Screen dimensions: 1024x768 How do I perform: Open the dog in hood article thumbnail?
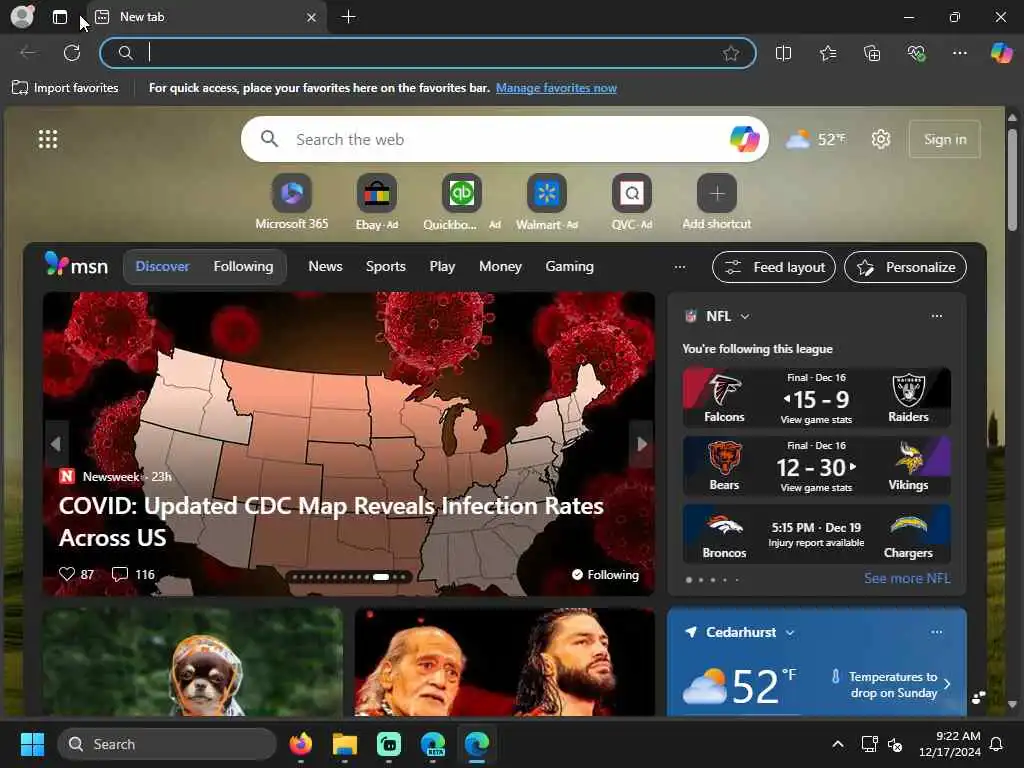pos(193,662)
